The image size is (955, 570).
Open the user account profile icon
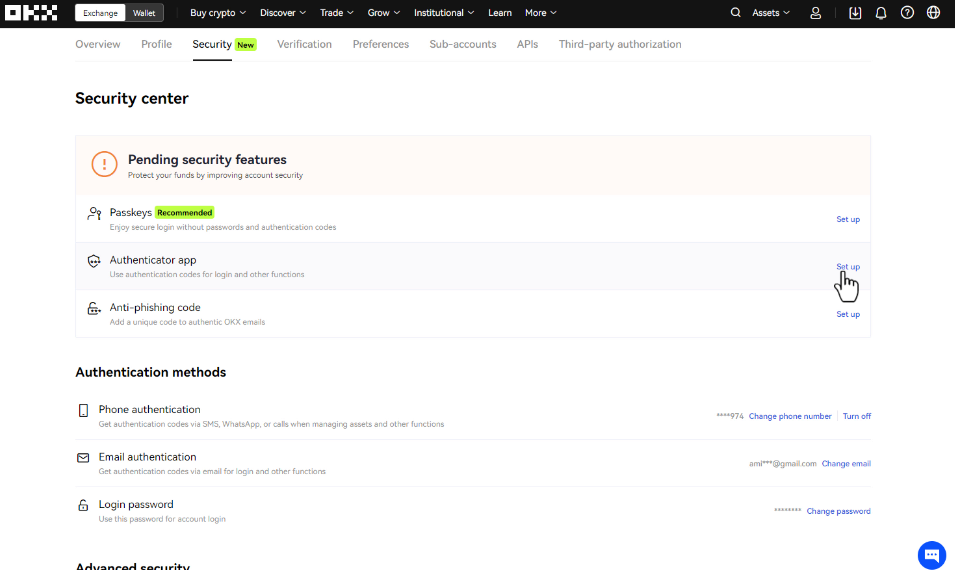coord(816,13)
